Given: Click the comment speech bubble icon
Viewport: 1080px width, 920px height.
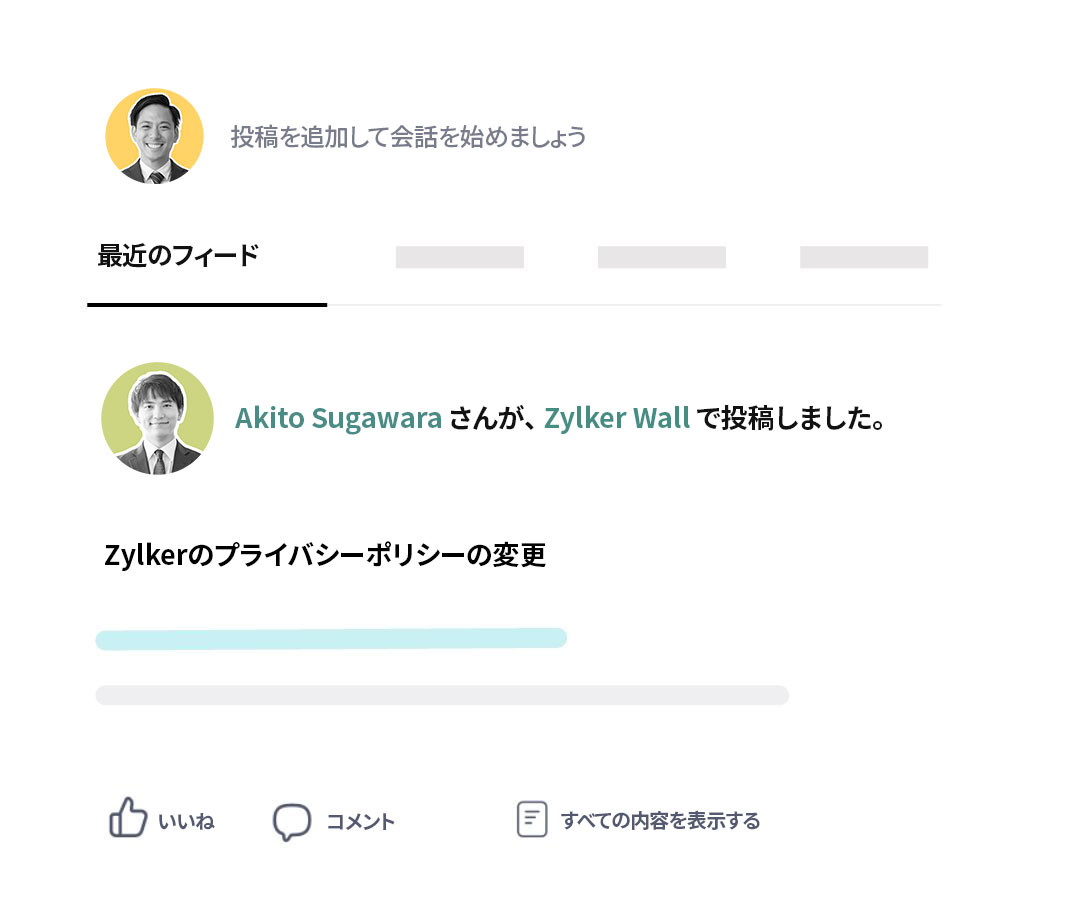Looking at the screenshot, I should point(291,821).
